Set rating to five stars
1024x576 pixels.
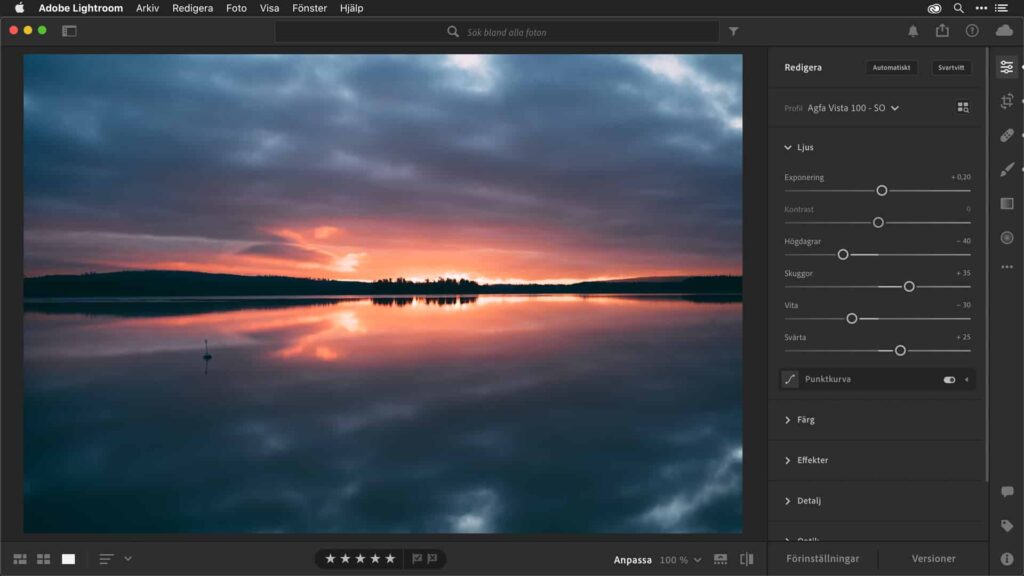click(391, 559)
